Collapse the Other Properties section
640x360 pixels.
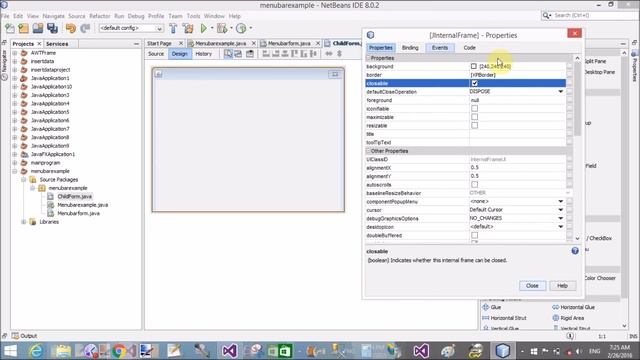[368, 151]
